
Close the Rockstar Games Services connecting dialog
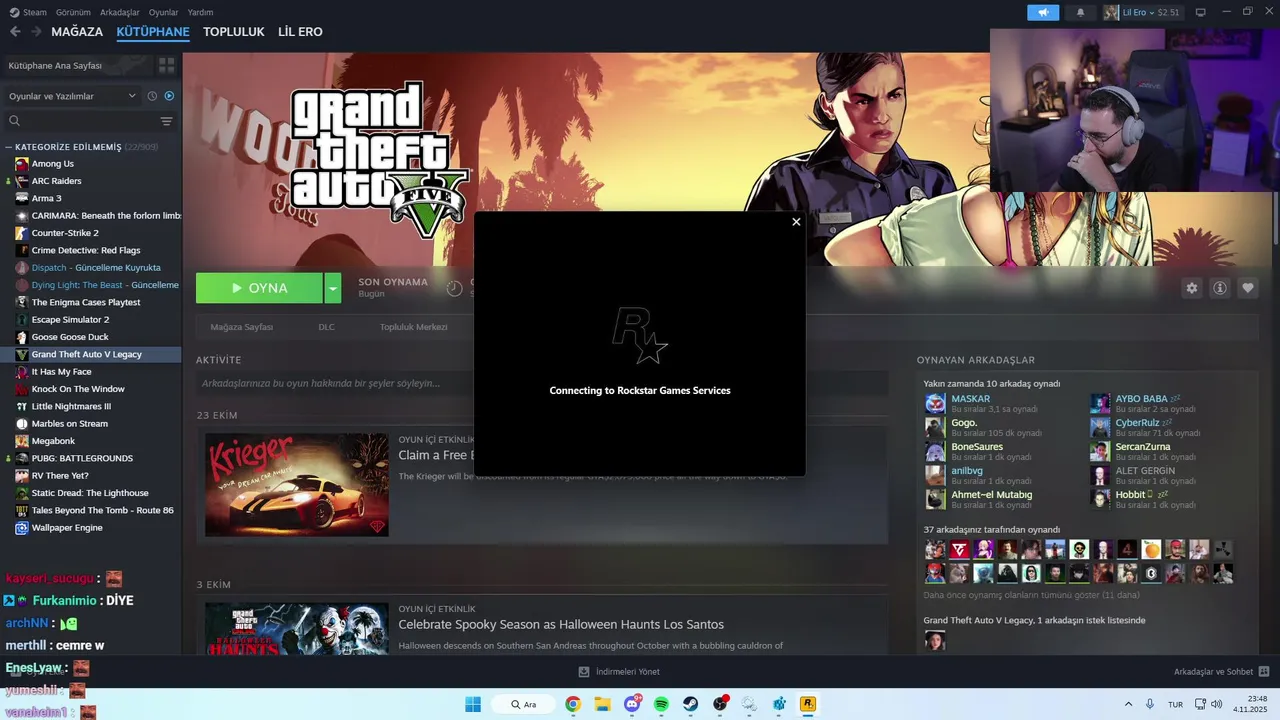tap(796, 222)
